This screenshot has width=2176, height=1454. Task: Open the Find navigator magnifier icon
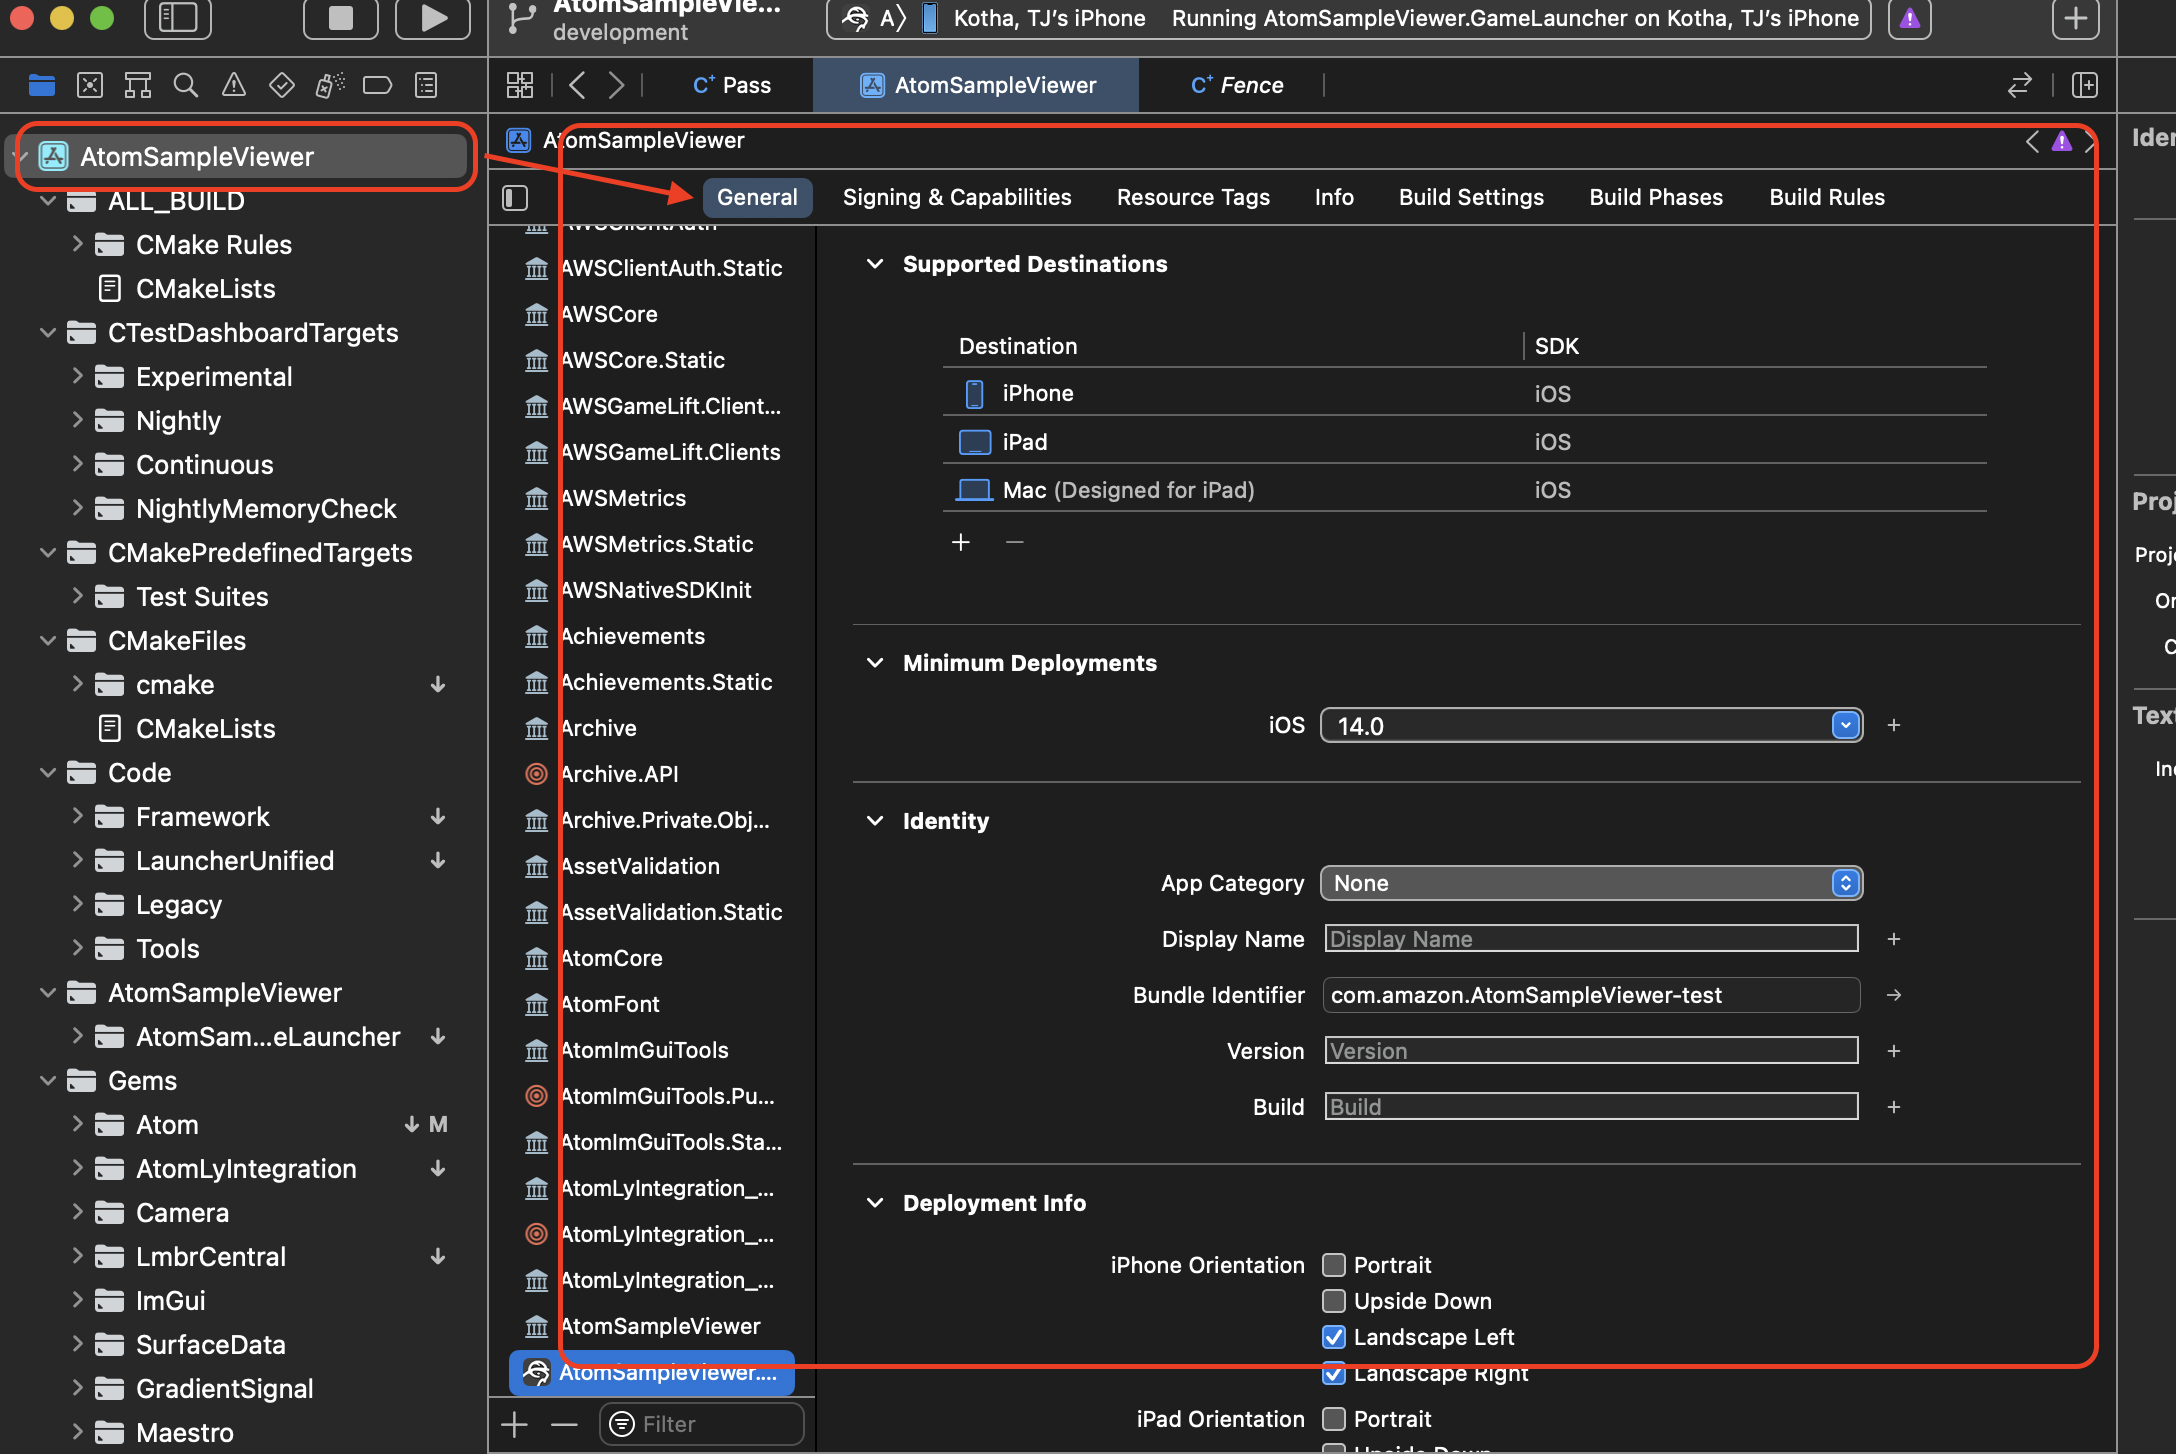[185, 86]
